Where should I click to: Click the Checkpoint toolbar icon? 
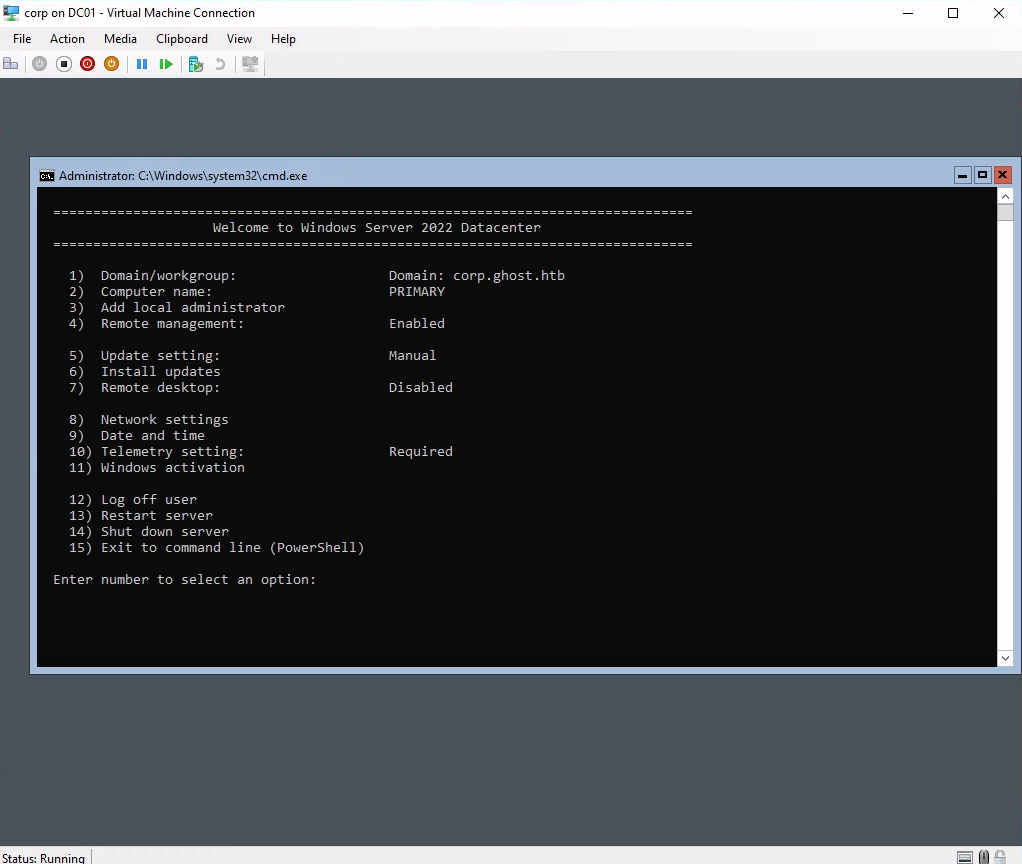pos(196,64)
